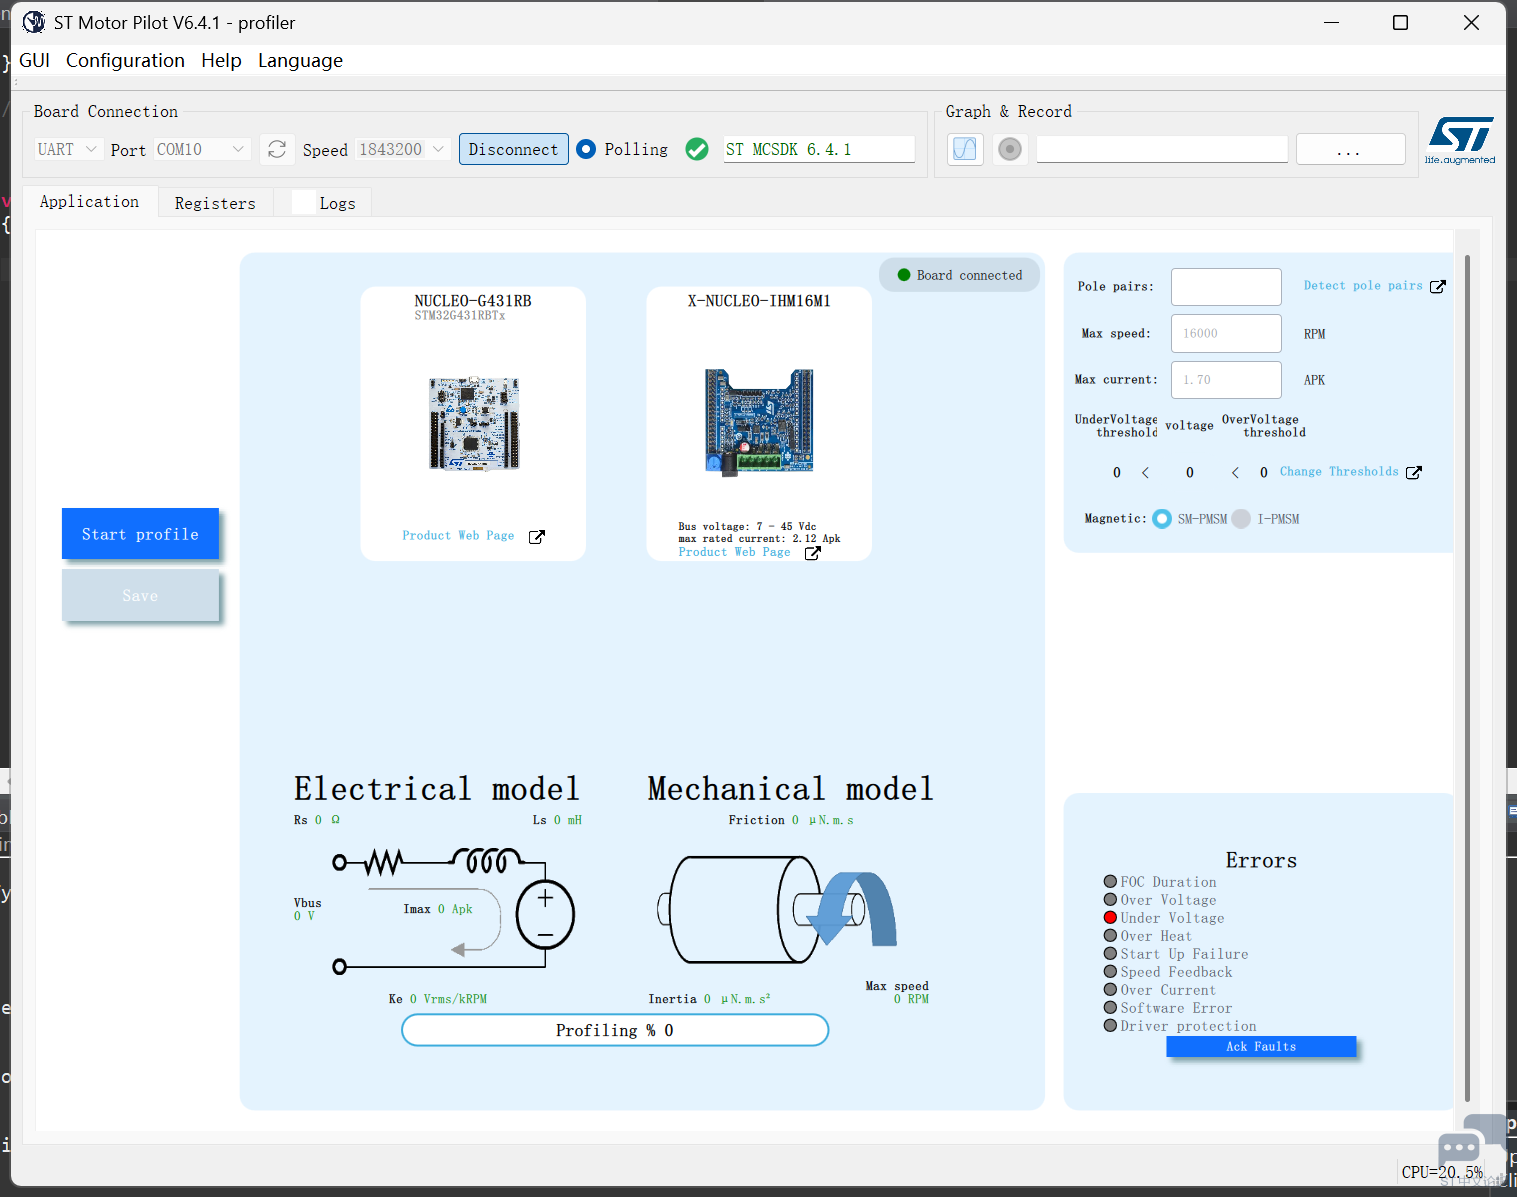Click the Over Current fault indicator
1517x1197 pixels.
tap(1110, 990)
